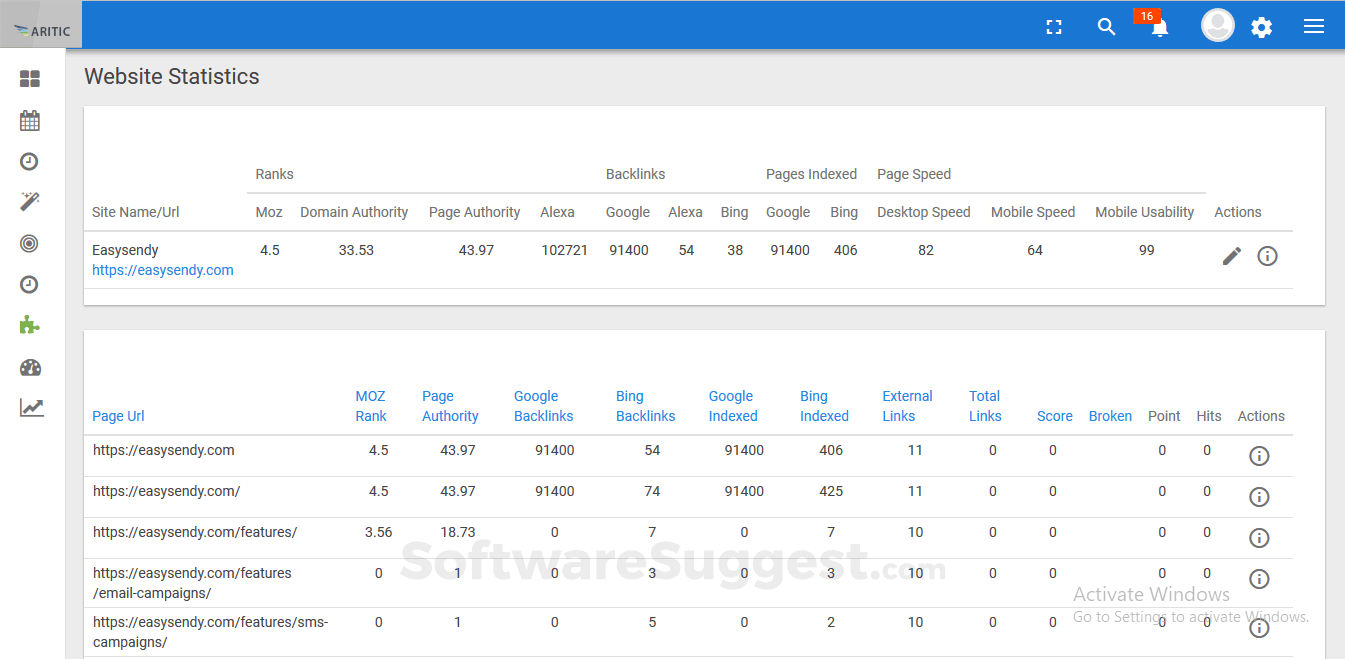1345x659 pixels.
Task: Open the https://easysendy.com site link
Action: click(163, 270)
